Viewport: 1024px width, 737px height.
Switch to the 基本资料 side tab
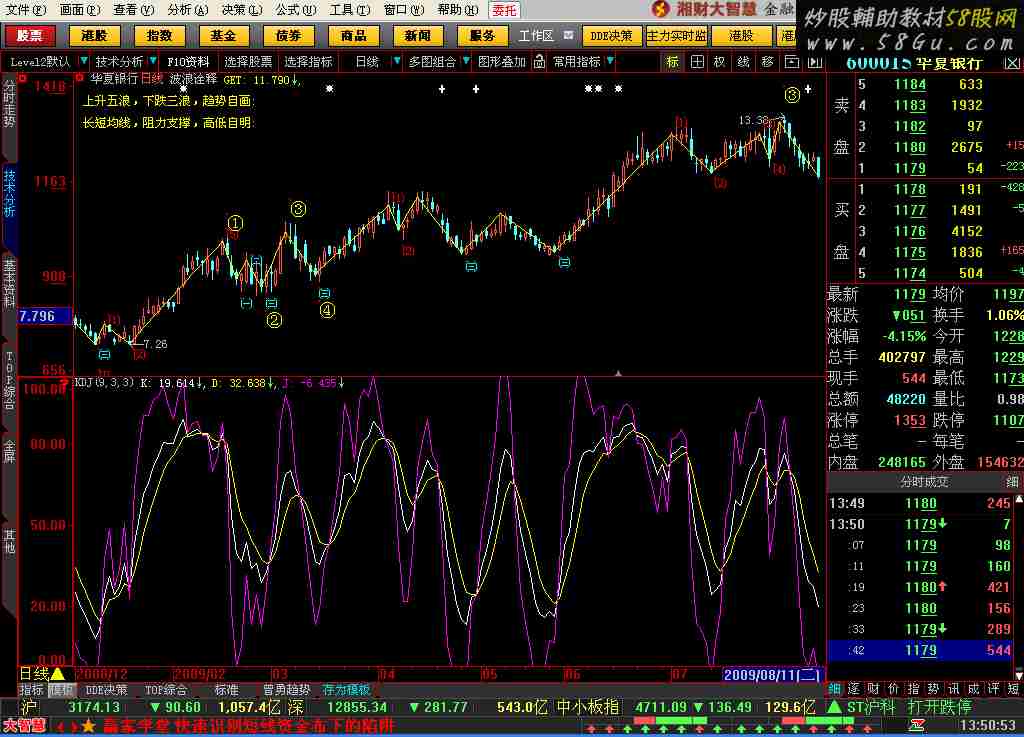tap(9, 285)
